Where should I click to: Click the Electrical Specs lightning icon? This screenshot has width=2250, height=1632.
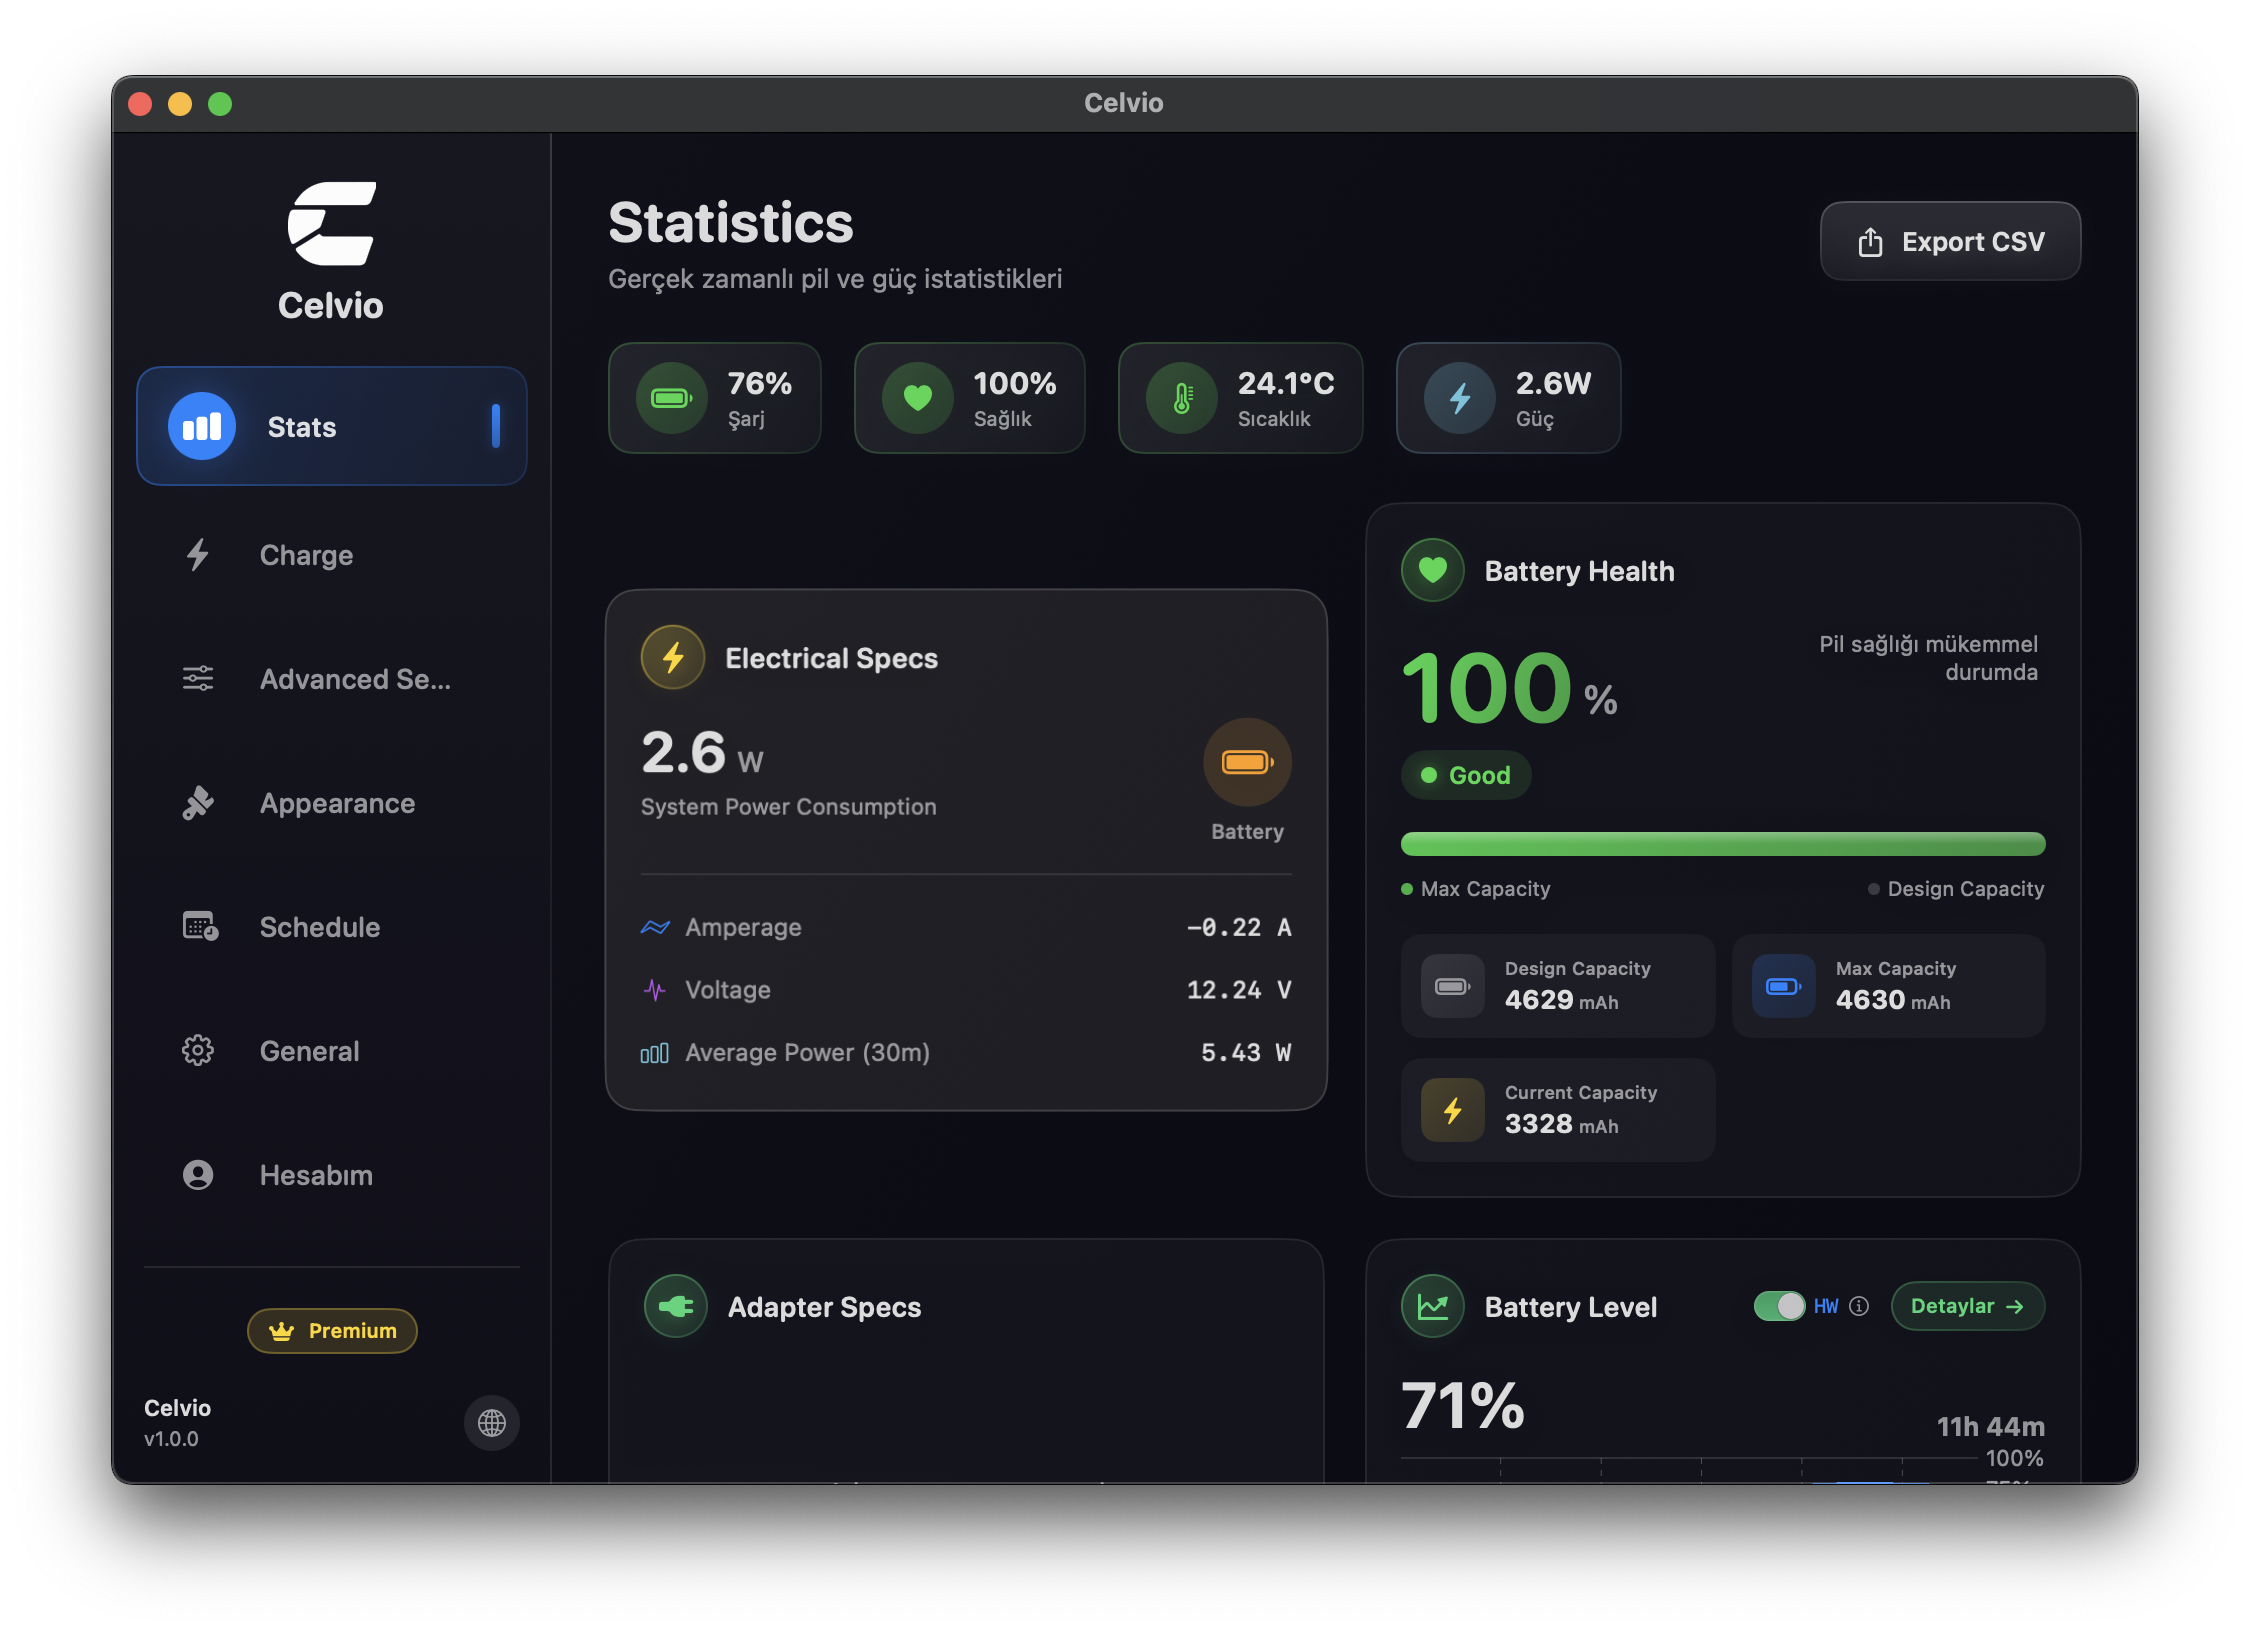pos(672,657)
